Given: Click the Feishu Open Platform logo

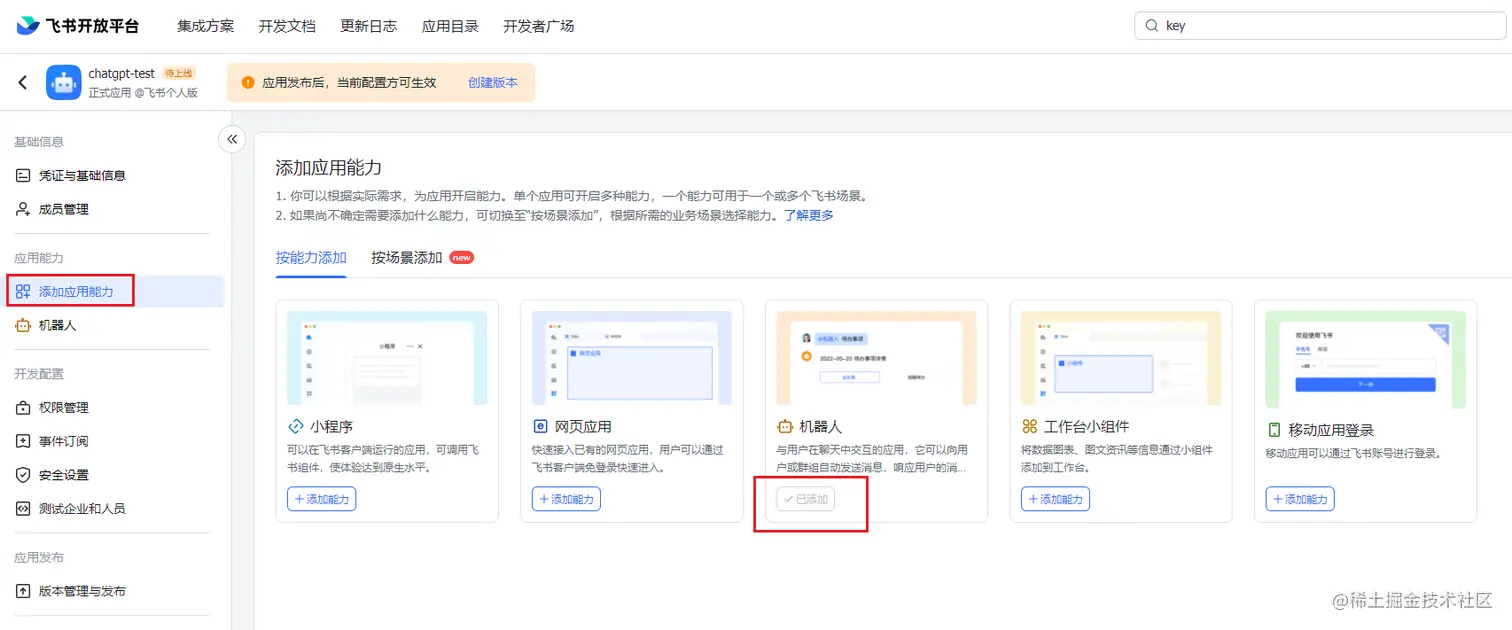Looking at the screenshot, I should [x=77, y=26].
